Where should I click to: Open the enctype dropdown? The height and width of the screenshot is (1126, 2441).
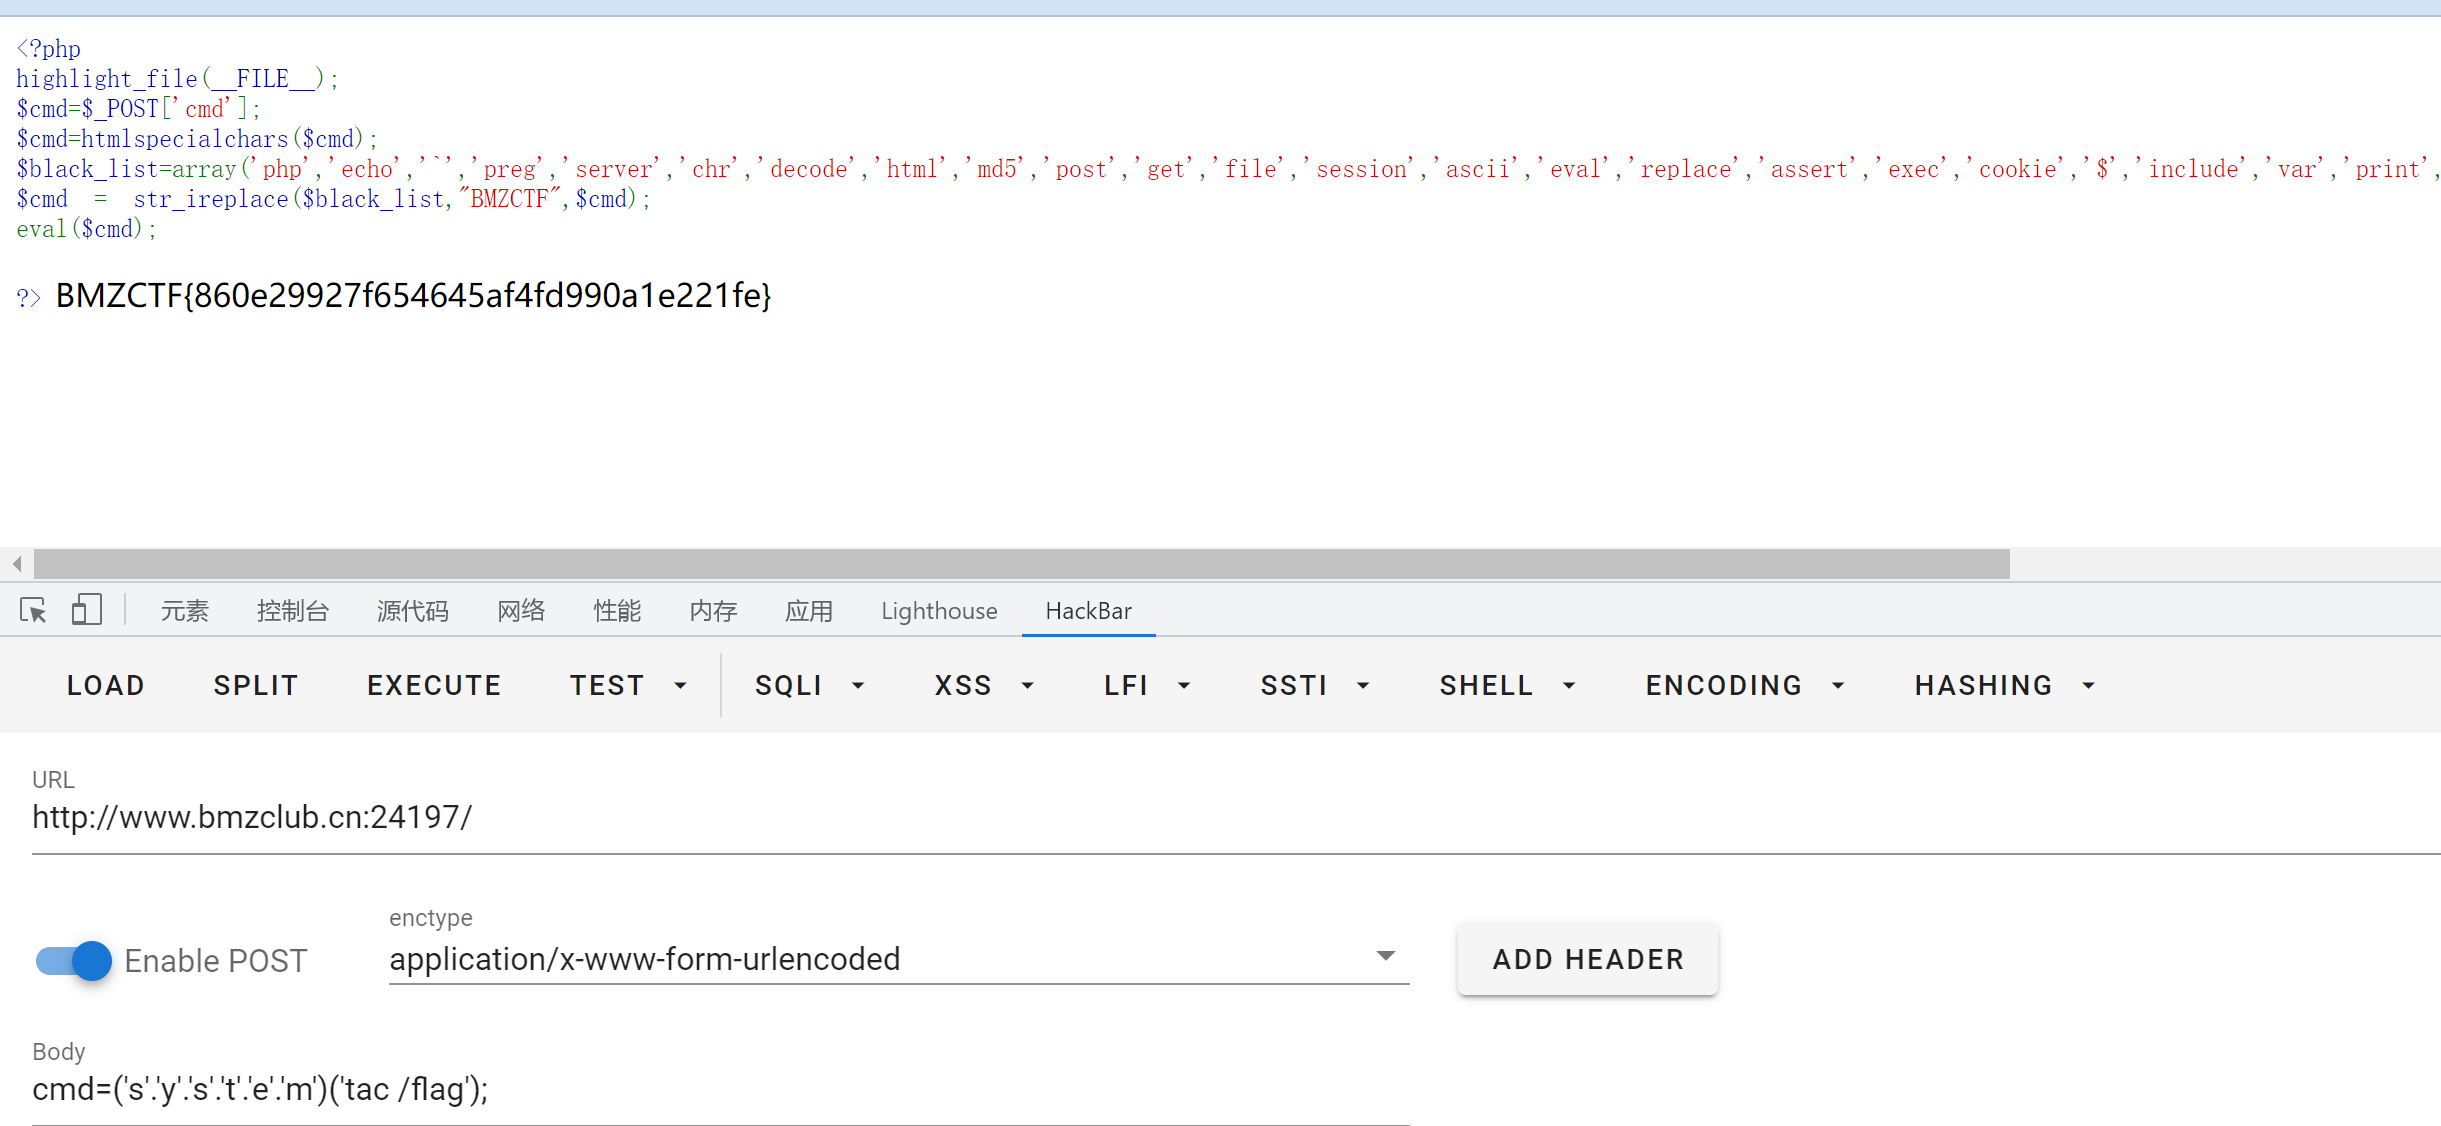897,959
